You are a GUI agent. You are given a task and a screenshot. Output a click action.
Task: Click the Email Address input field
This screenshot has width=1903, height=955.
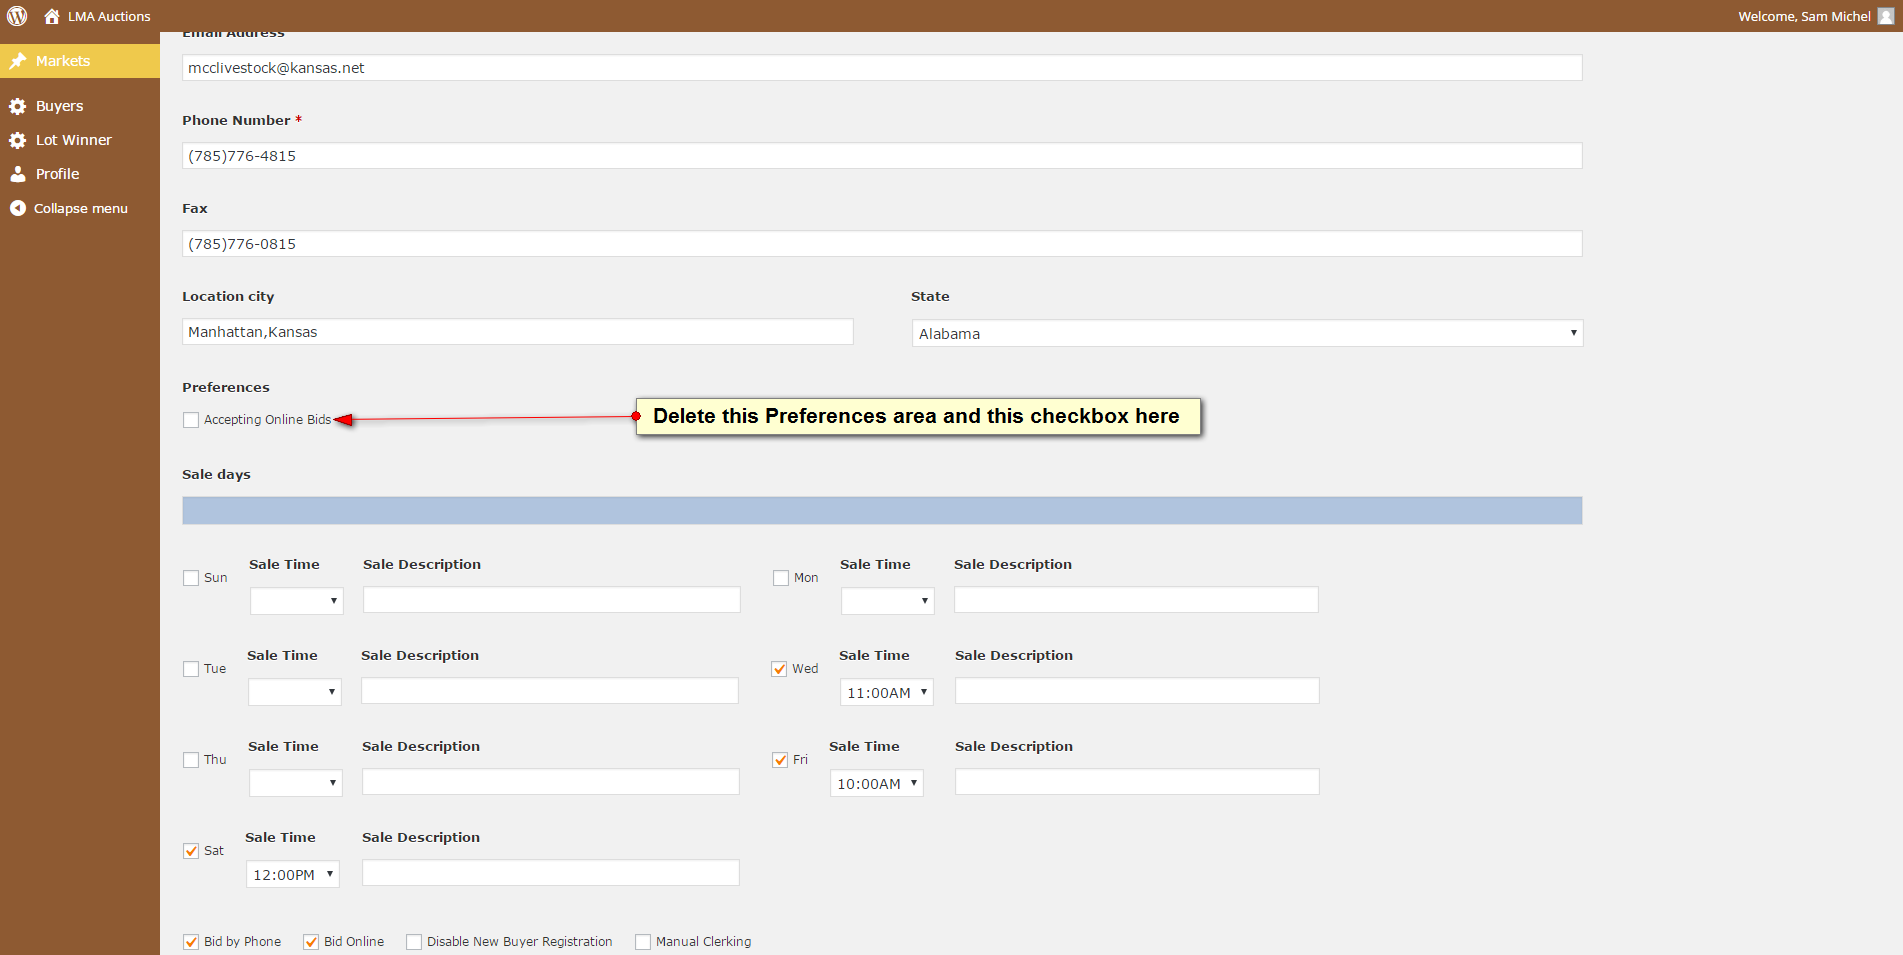(882, 68)
